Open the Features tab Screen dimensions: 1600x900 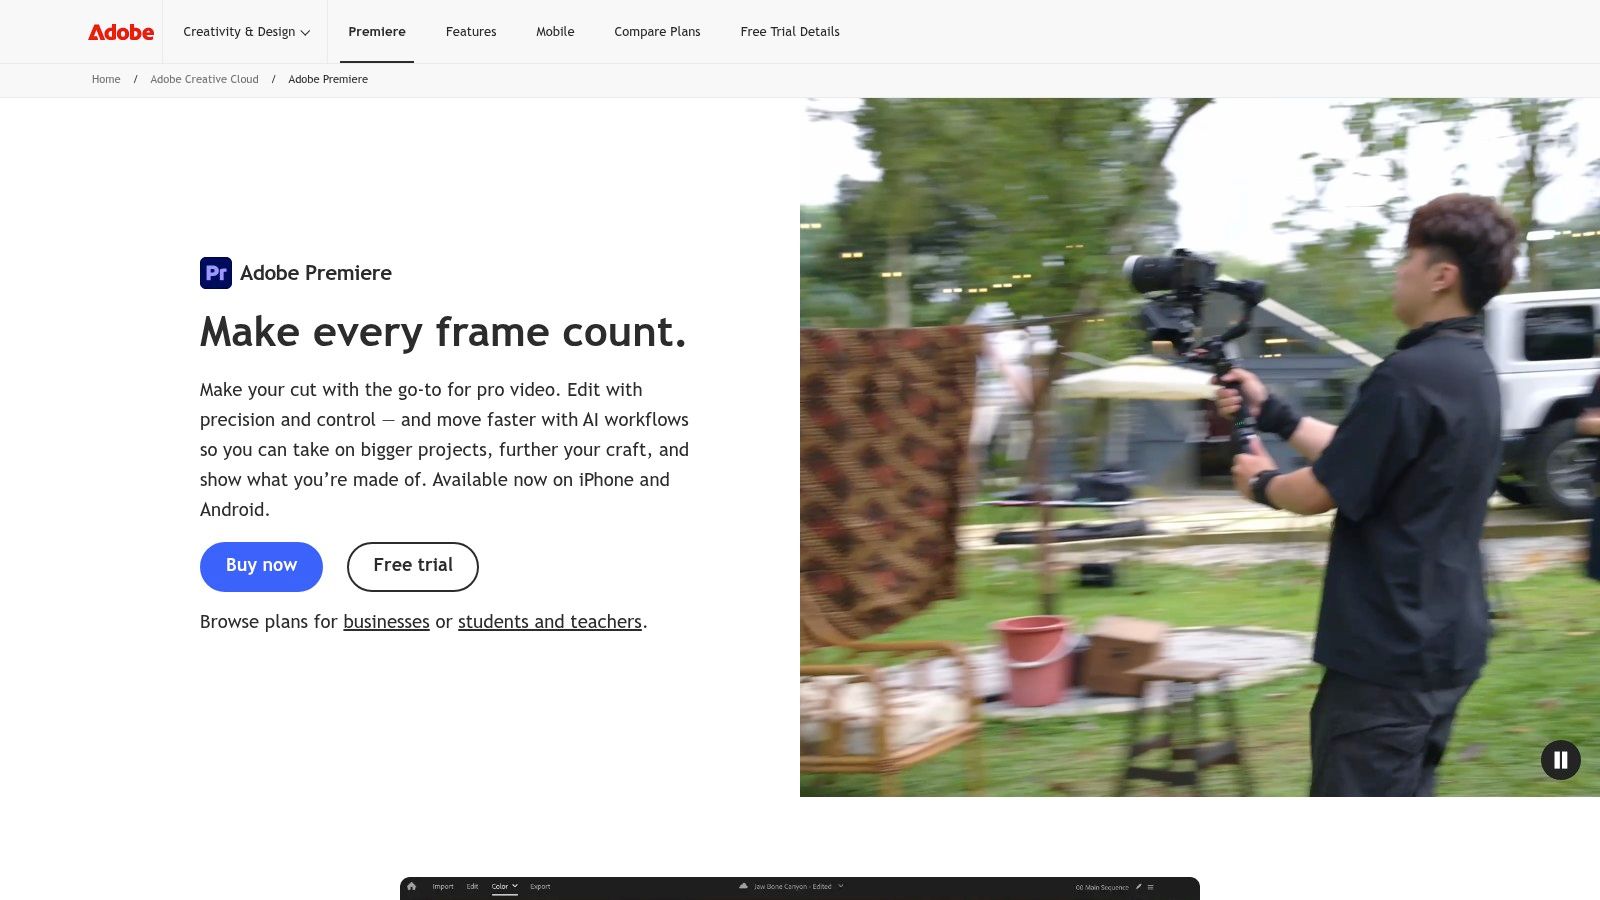point(471,32)
